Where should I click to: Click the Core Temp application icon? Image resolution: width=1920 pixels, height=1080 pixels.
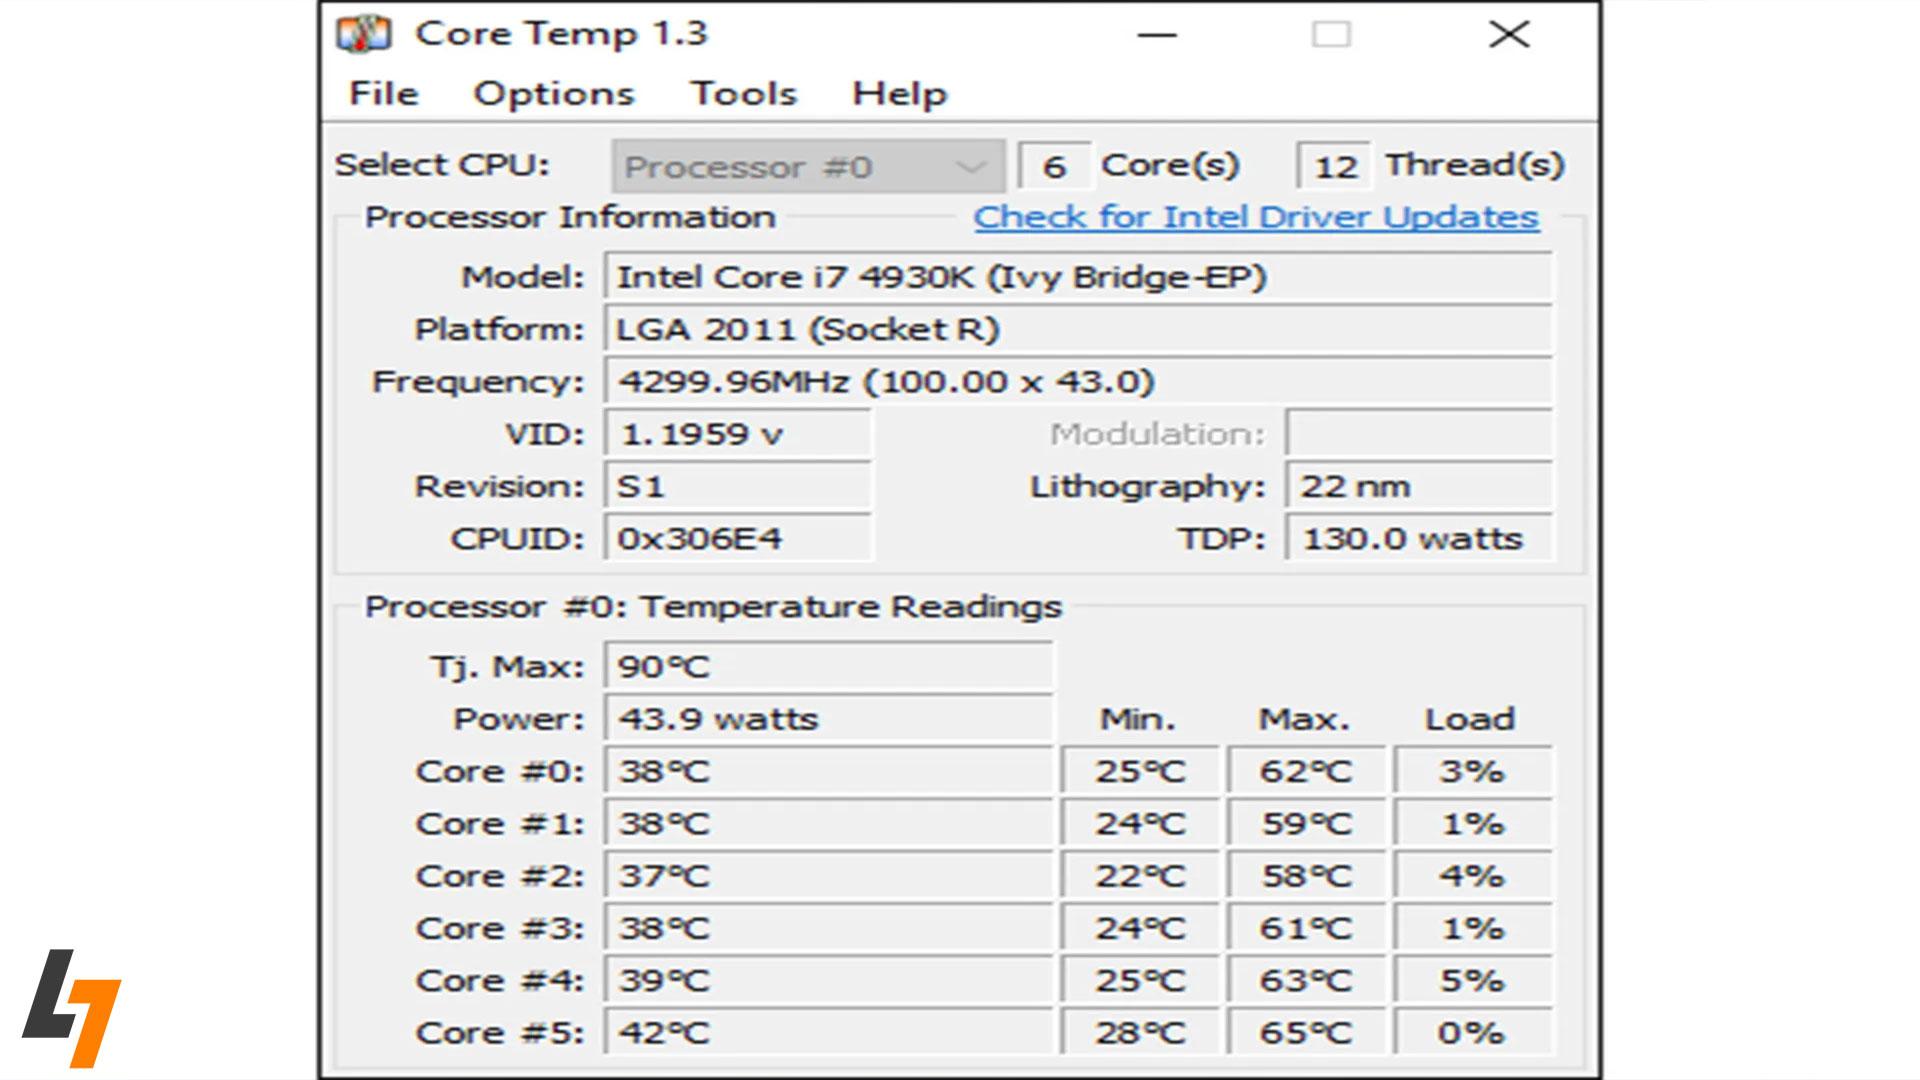363,33
